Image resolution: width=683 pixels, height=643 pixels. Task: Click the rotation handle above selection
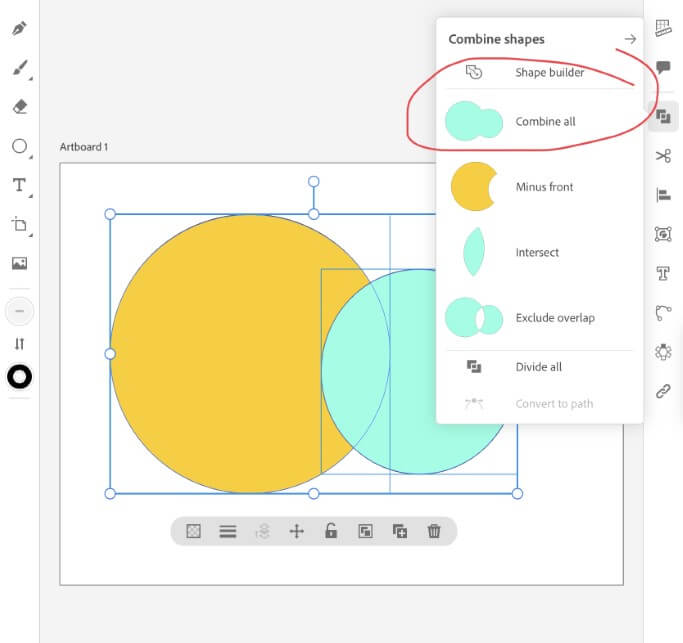314,181
